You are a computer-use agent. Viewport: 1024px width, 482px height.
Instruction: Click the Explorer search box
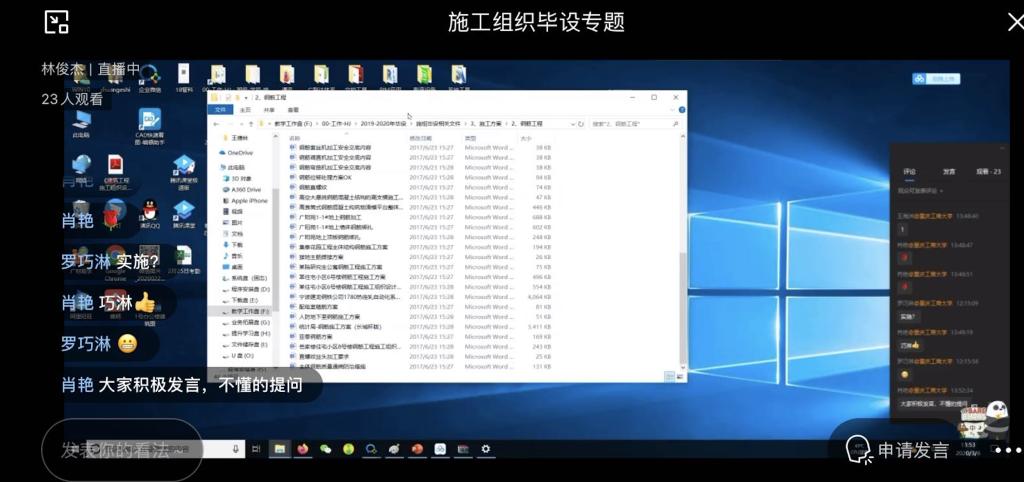coord(630,123)
